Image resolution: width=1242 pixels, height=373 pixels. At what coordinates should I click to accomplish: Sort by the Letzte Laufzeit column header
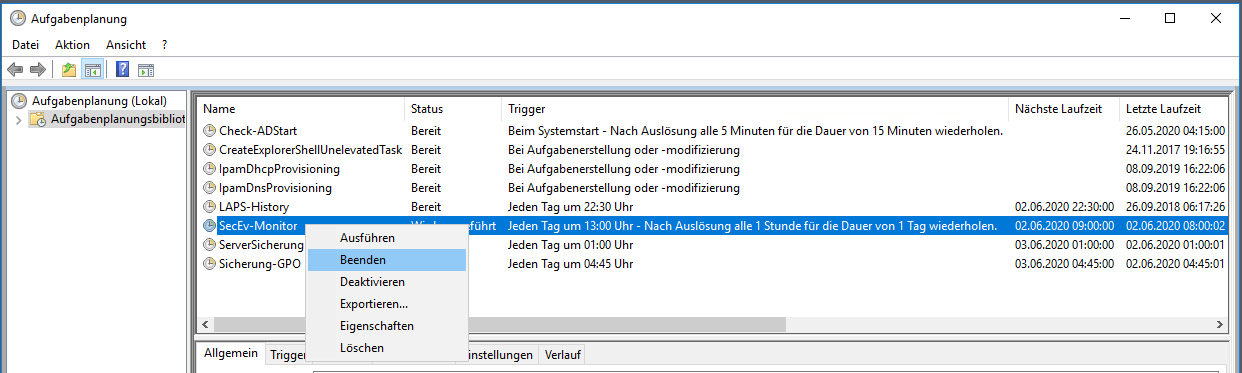pos(1173,108)
